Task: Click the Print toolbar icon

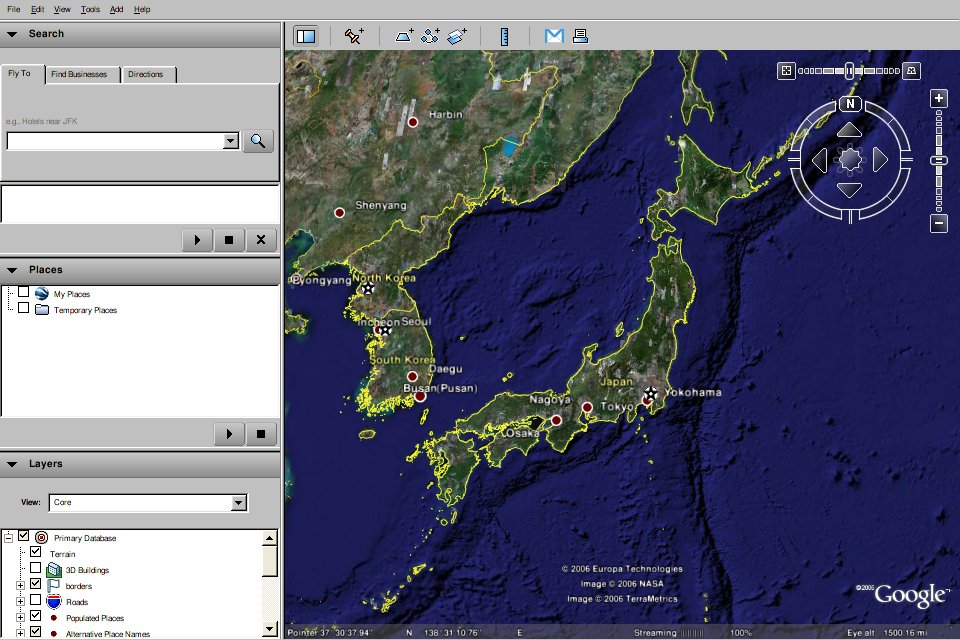Action: click(x=580, y=36)
